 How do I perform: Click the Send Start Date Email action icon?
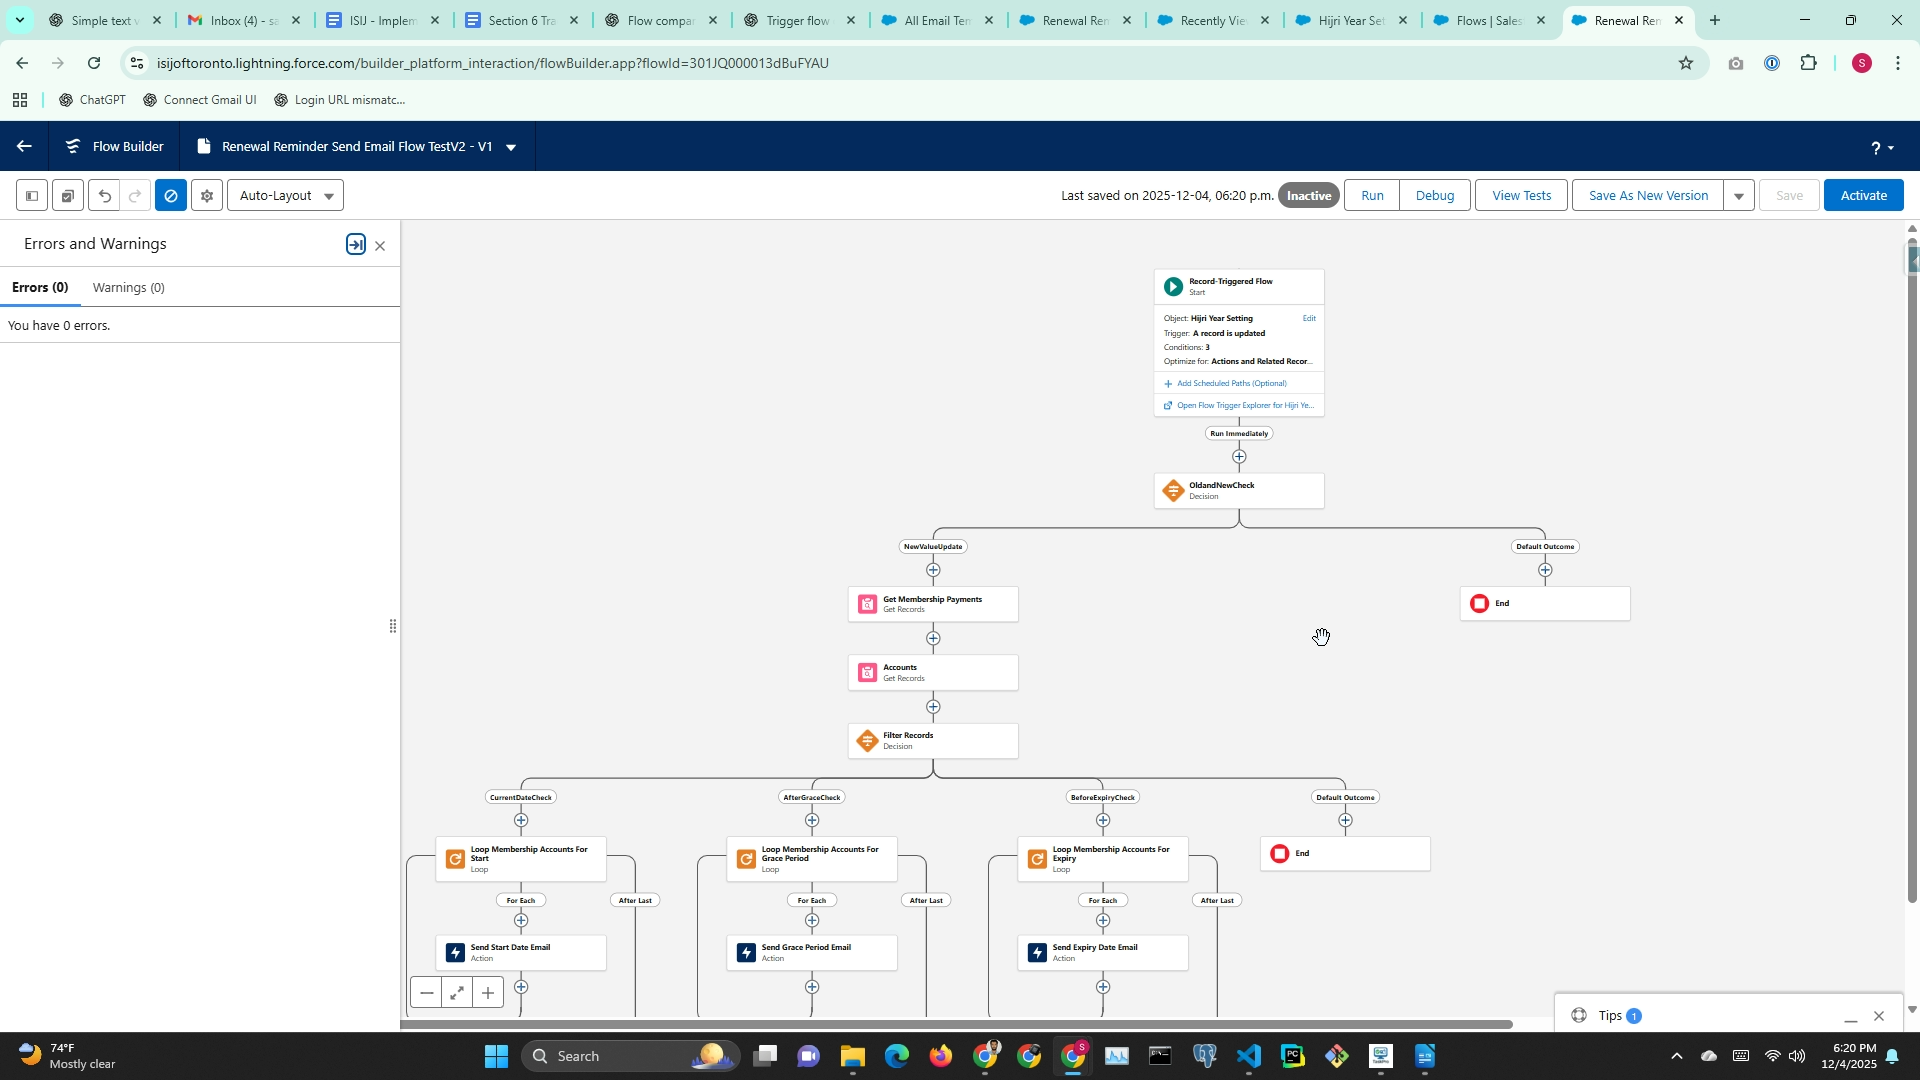[x=455, y=953]
